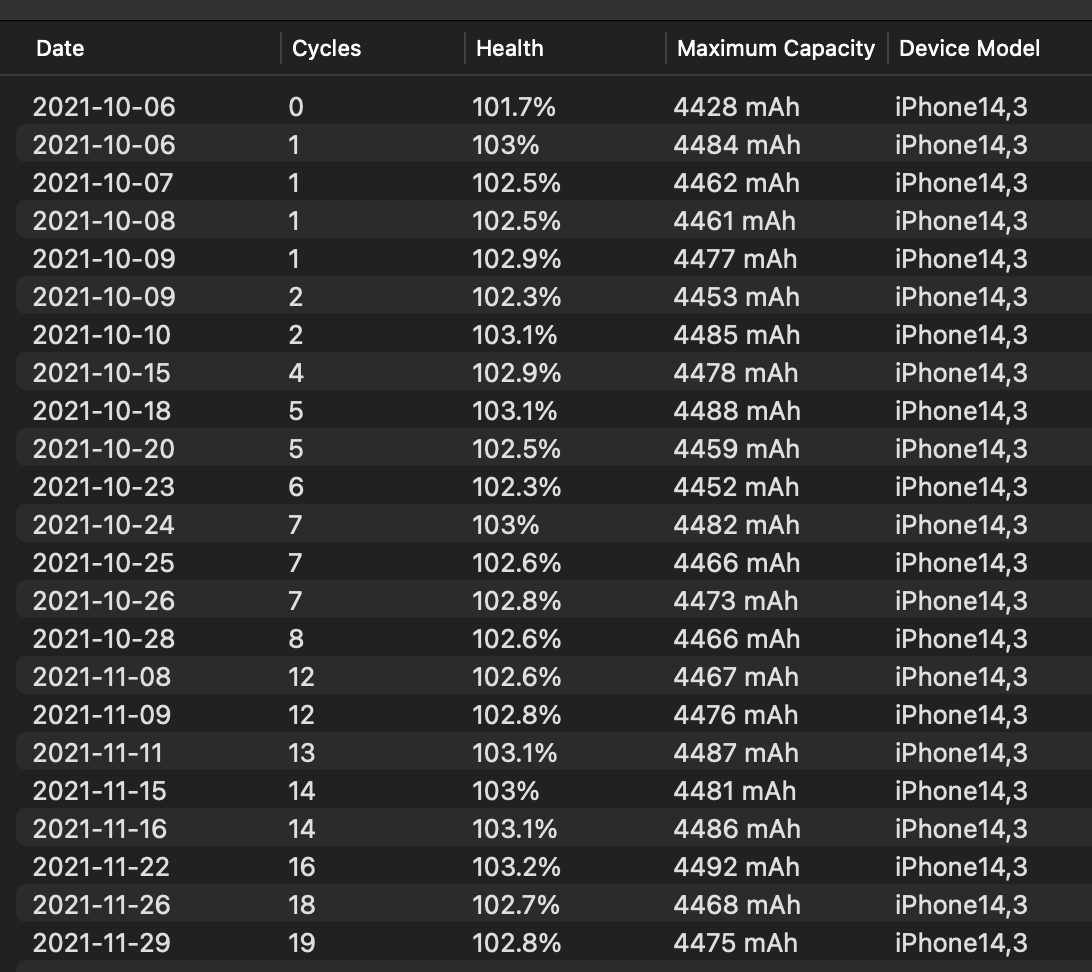Click date cell 2021-11-26
This screenshot has width=1092, height=972.
click(102, 904)
